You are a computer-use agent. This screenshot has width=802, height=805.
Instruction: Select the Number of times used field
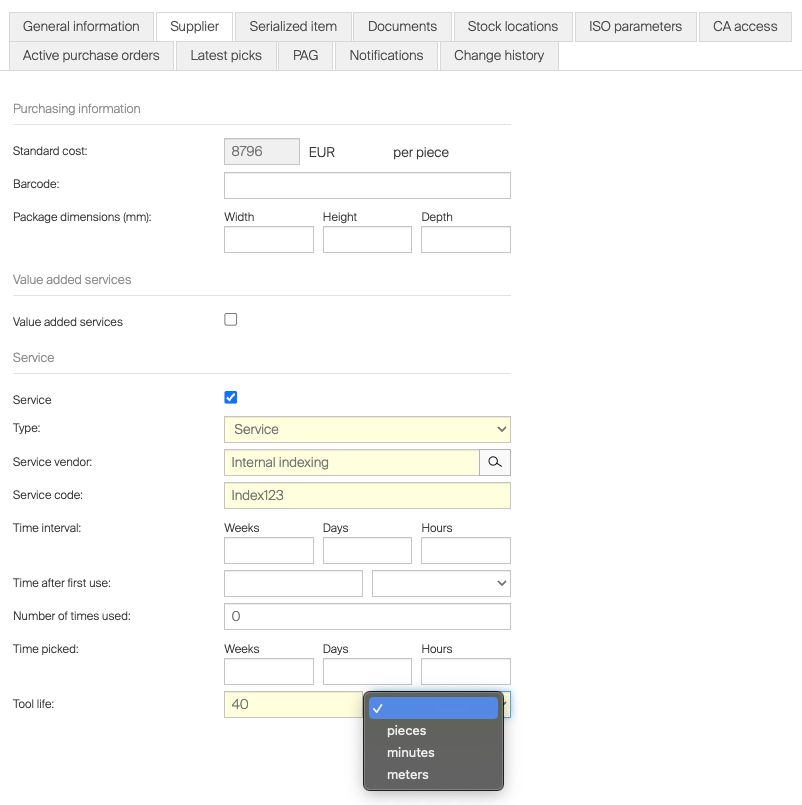(x=367, y=616)
